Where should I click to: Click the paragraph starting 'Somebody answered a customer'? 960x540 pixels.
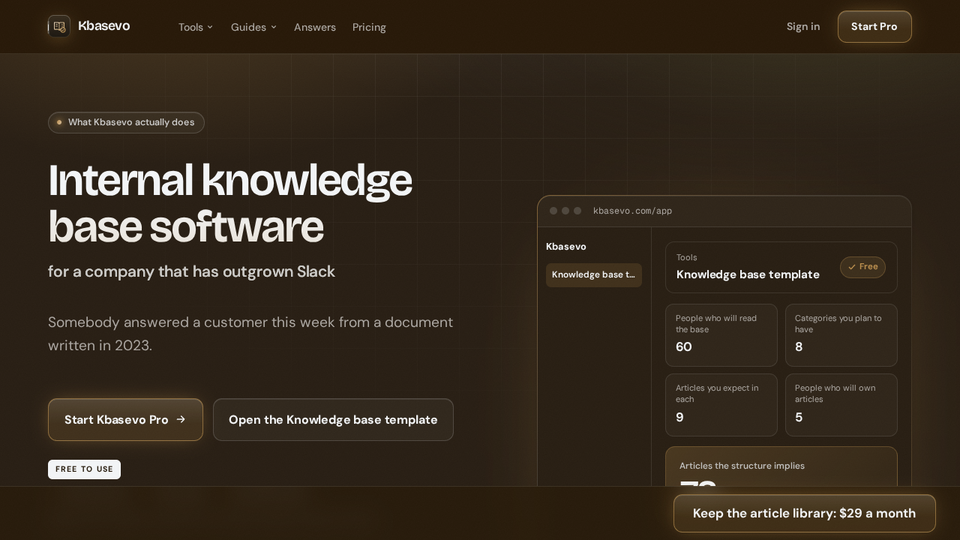250,334
